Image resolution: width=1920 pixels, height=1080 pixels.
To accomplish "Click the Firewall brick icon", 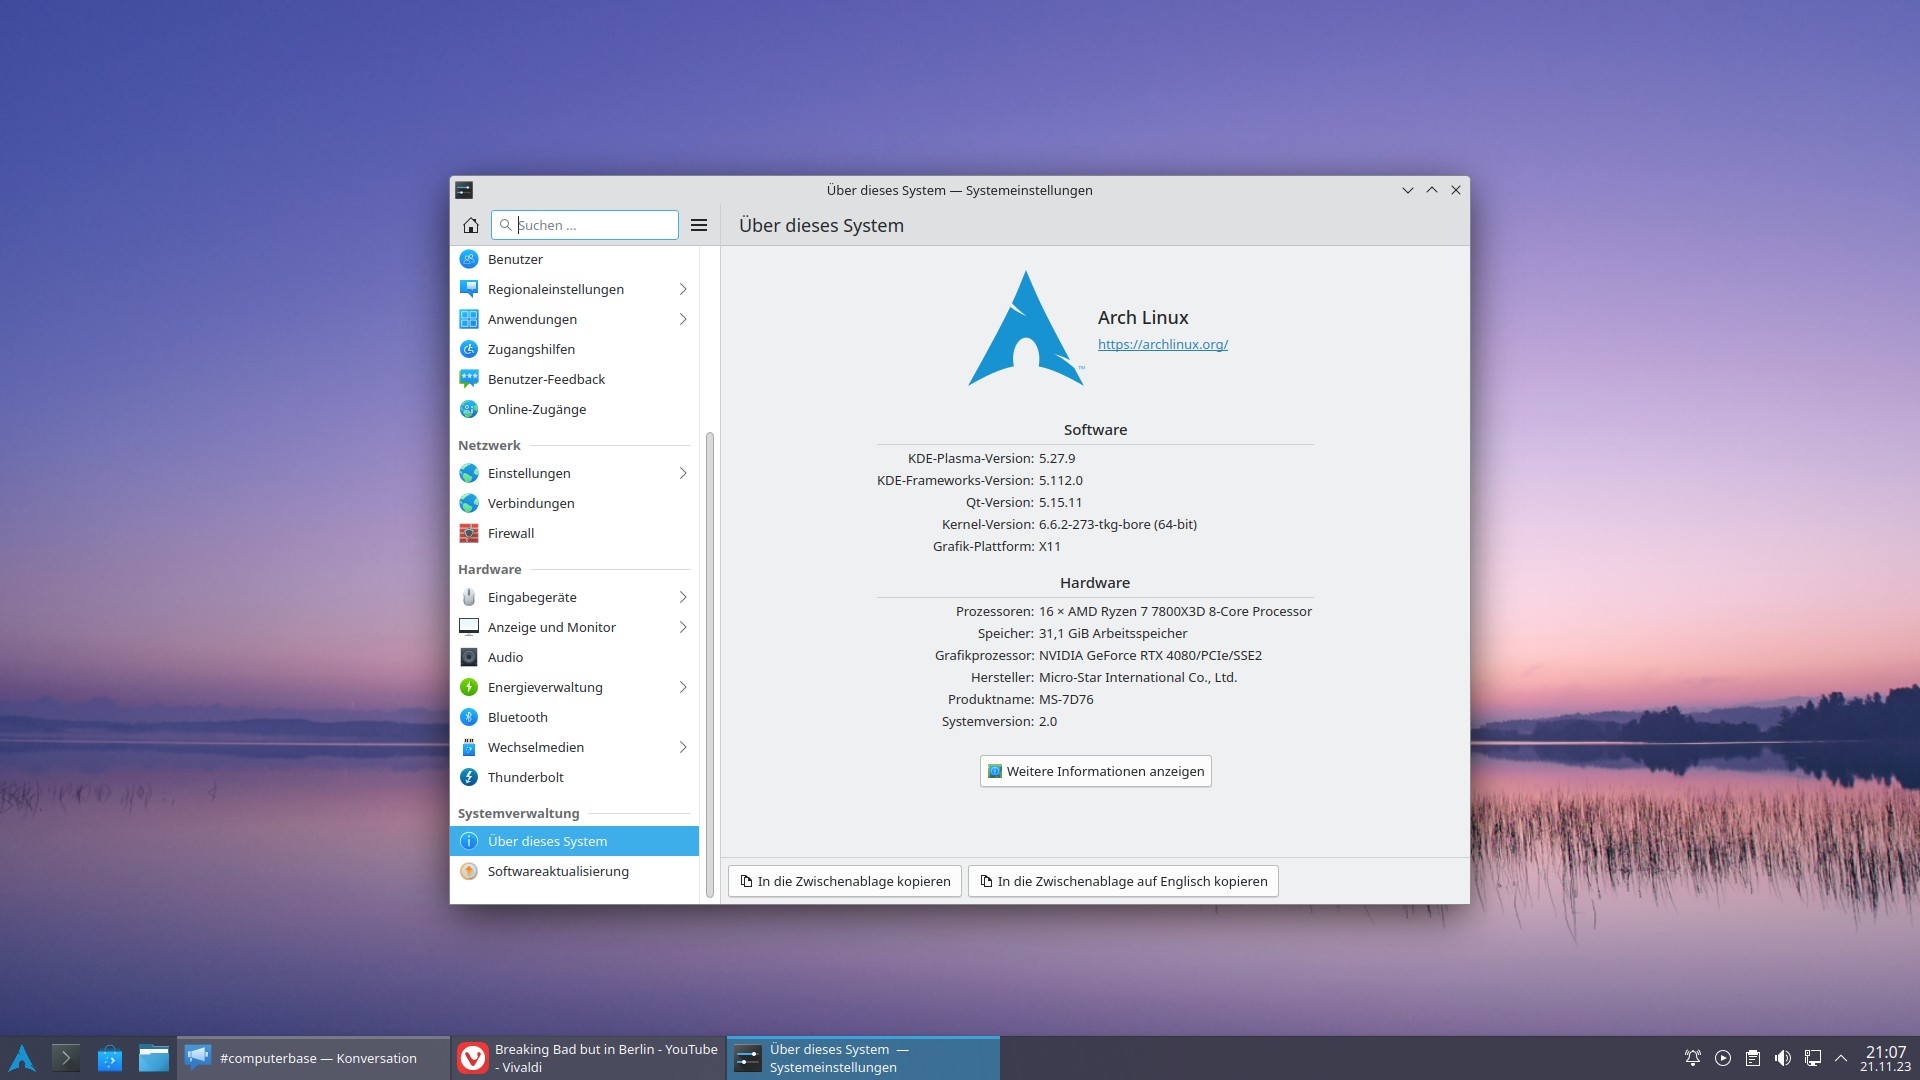I will pyautogui.click(x=469, y=533).
